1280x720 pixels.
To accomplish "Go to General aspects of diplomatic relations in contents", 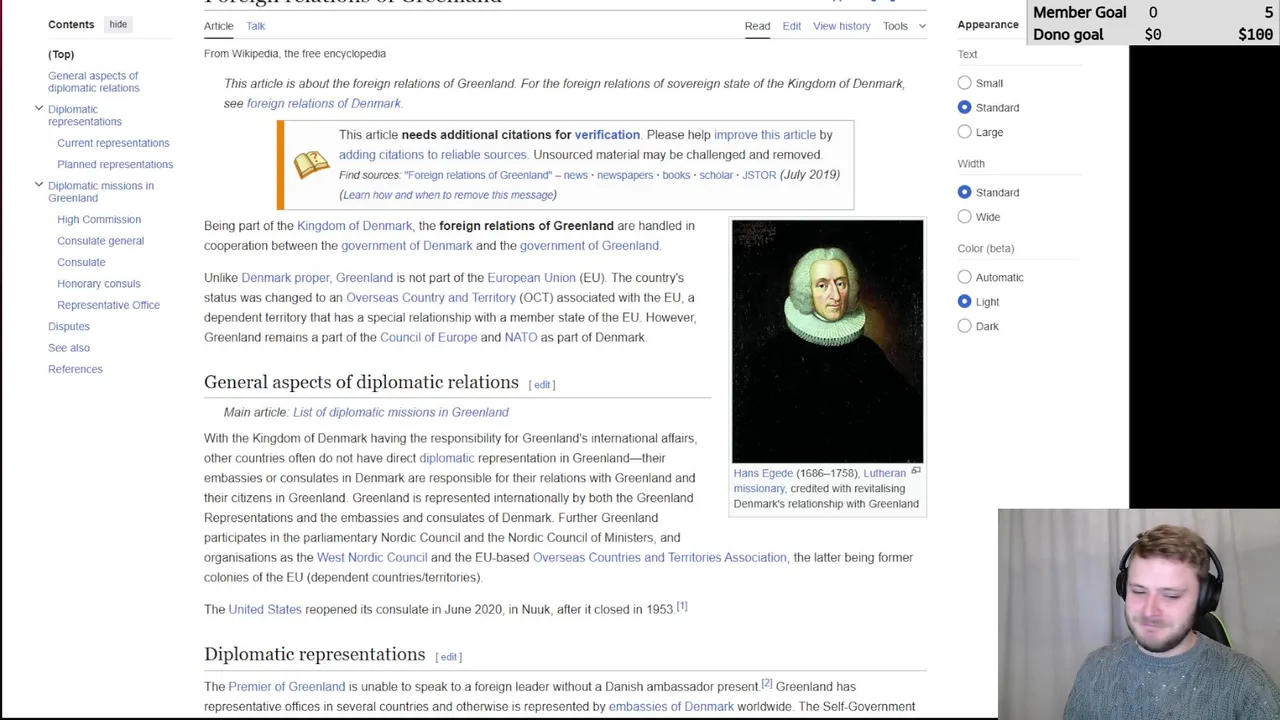I will (93, 81).
